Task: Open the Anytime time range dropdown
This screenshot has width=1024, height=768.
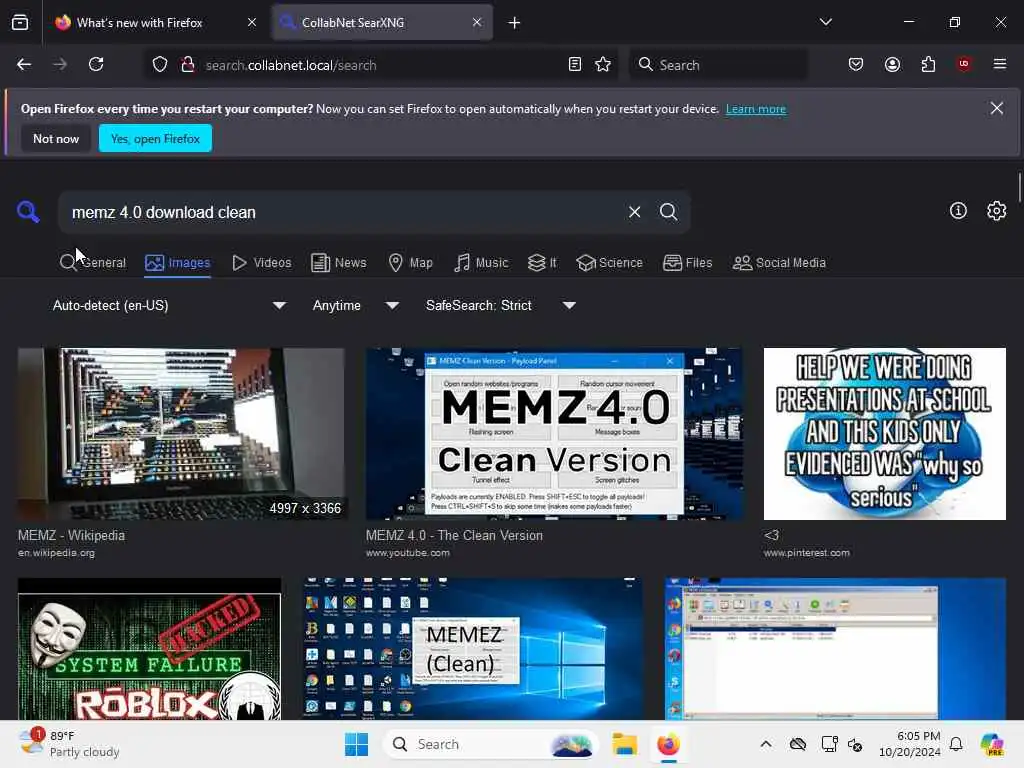Action: click(x=355, y=305)
